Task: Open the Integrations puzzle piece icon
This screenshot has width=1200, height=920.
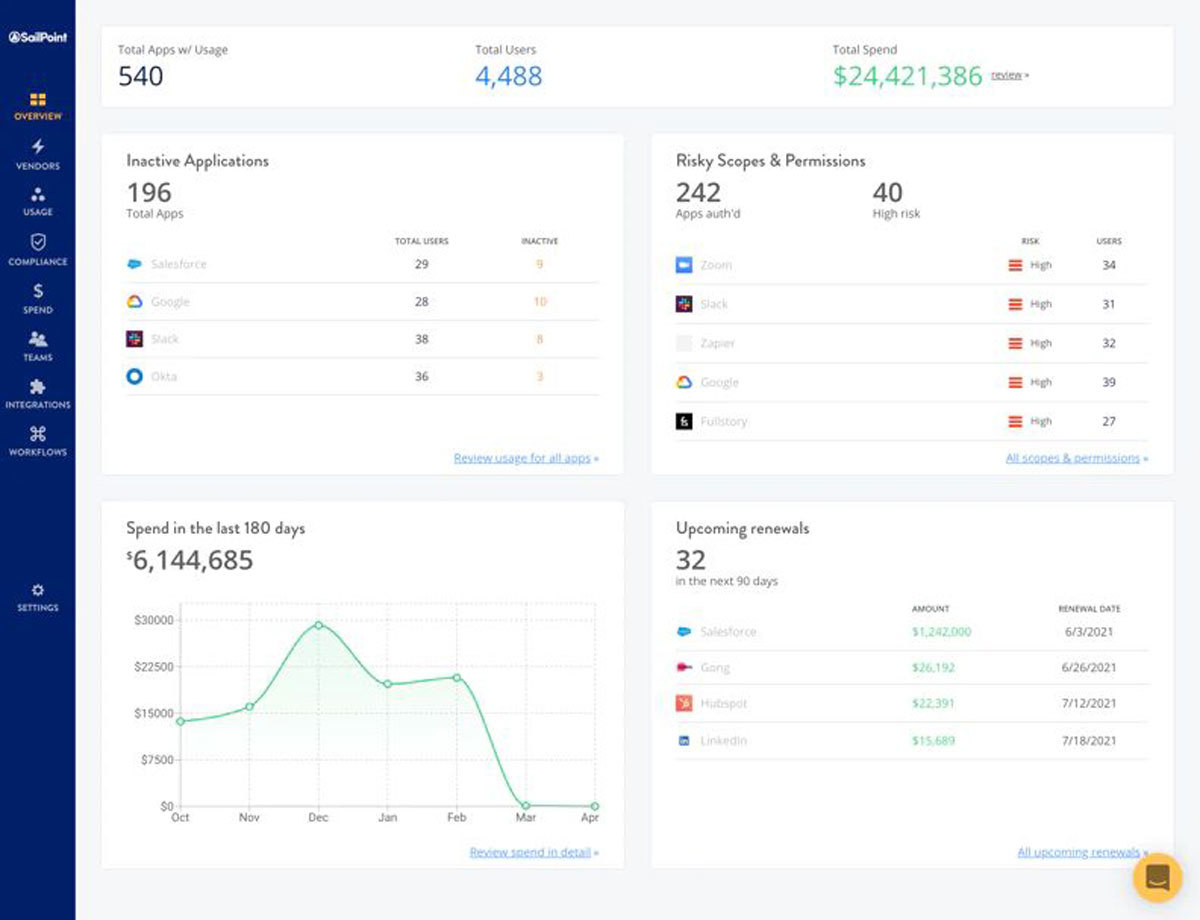Action: click(x=38, y=386)
